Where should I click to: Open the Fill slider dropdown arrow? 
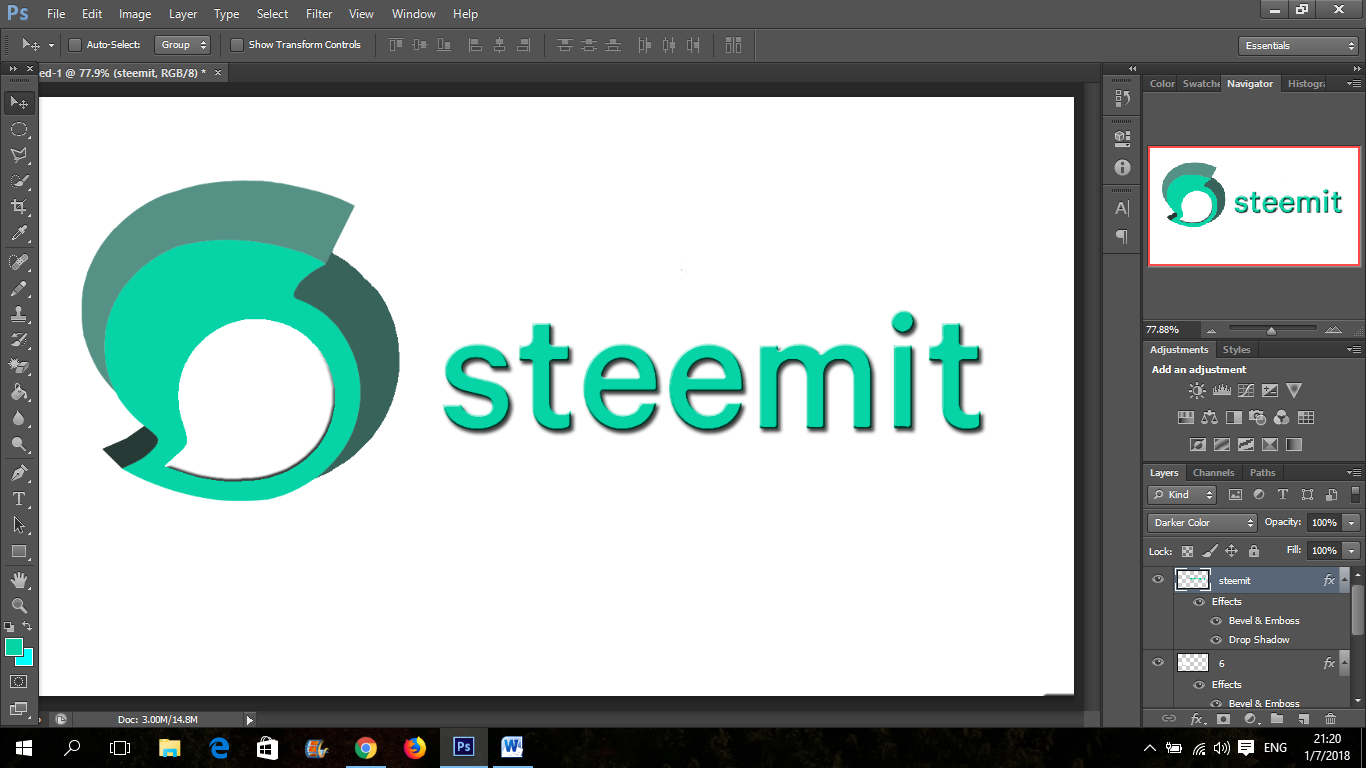pyautogui.click(x=1353, y=551)
